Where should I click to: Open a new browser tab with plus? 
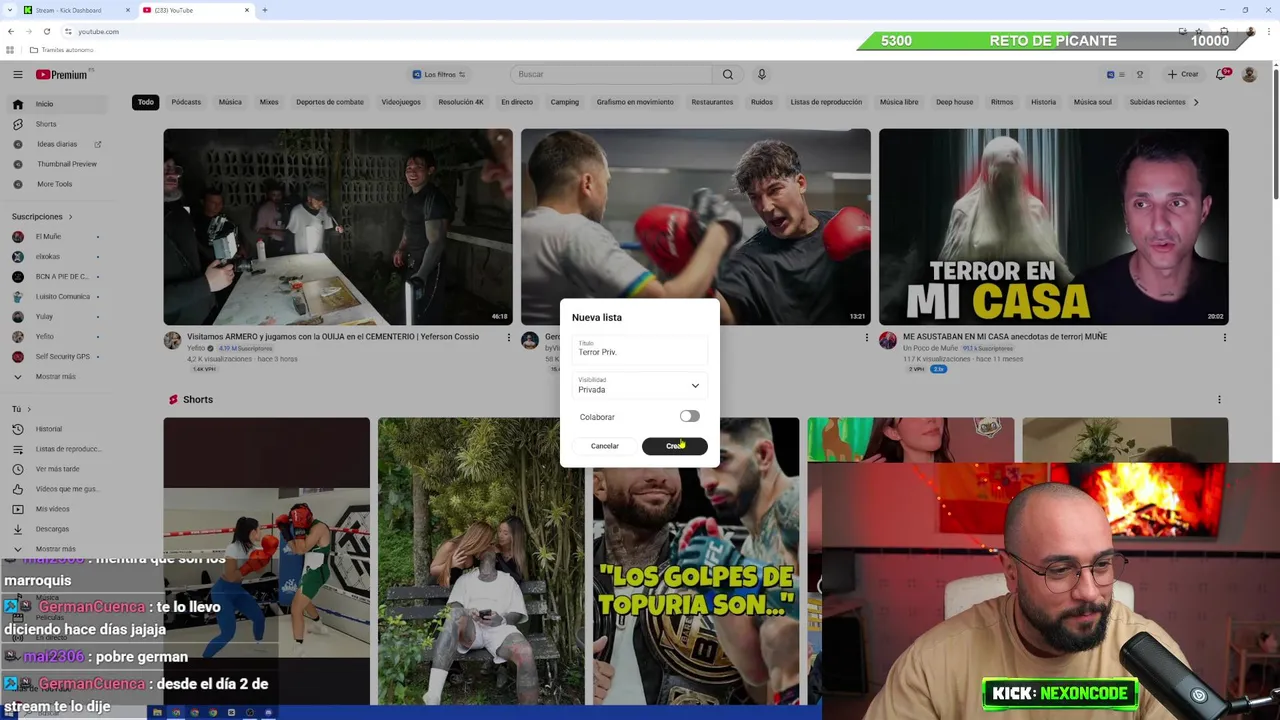265,10
